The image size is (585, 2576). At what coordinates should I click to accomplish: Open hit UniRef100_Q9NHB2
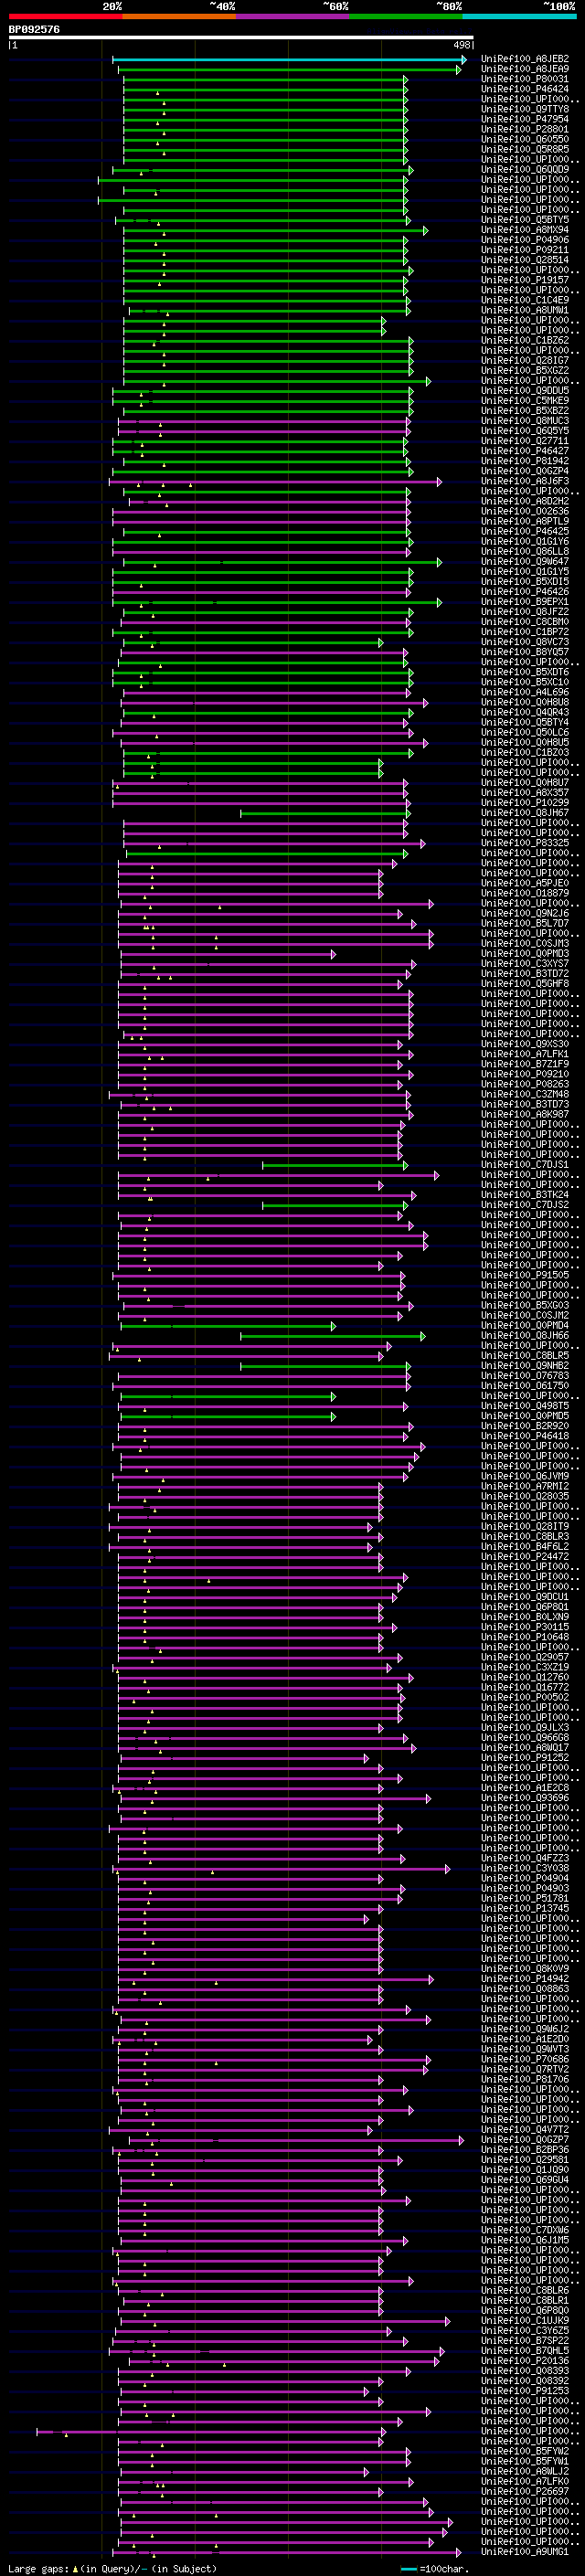[x=525, y=1365]
